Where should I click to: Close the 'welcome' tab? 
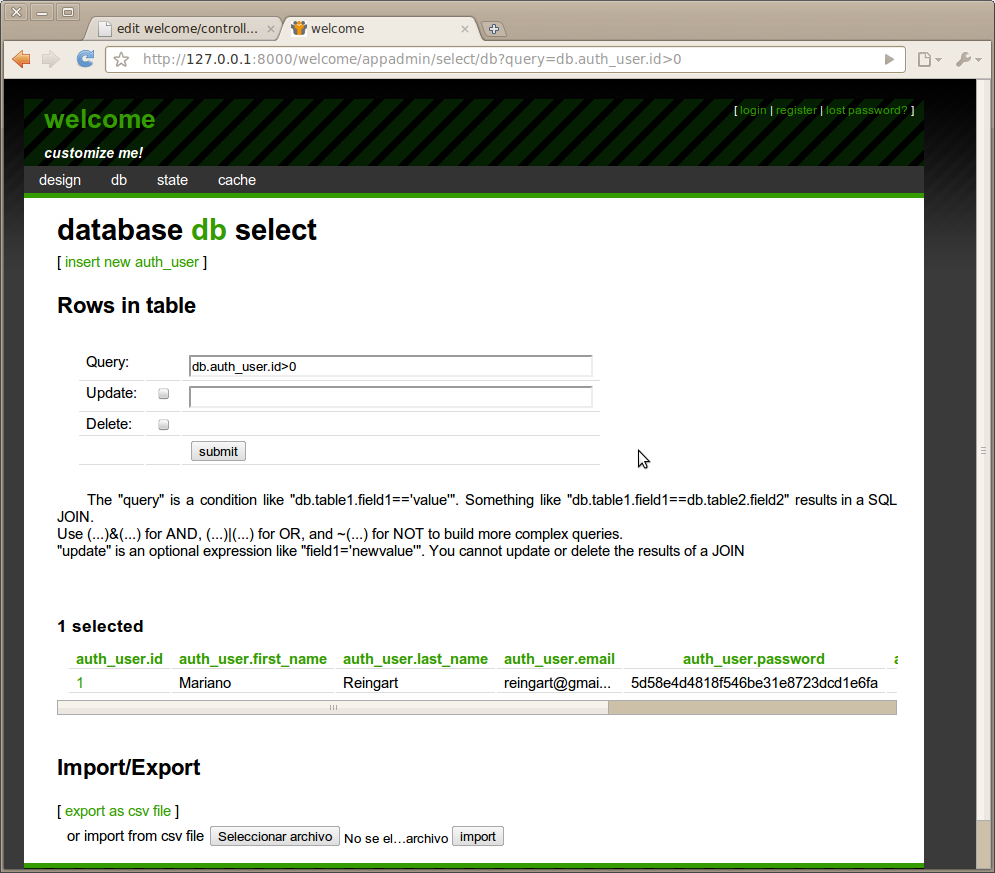(465, 29)
